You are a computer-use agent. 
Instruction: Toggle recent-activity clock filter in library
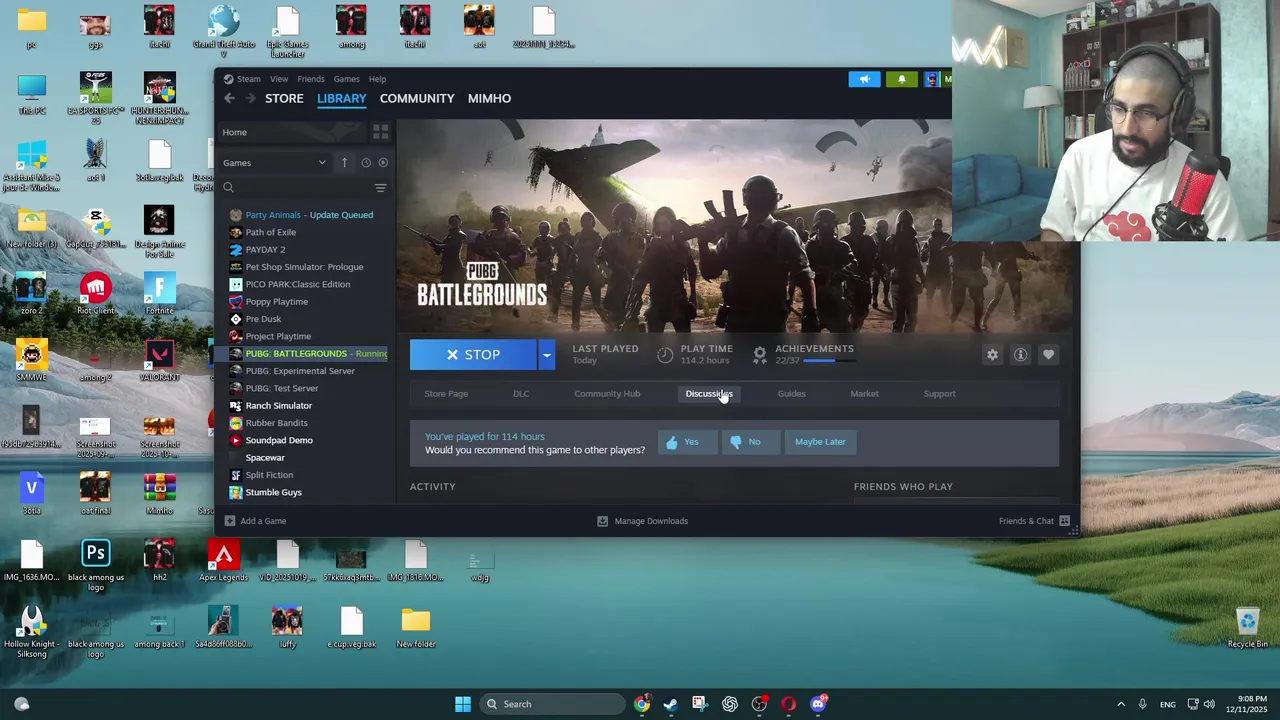point(365,163)
